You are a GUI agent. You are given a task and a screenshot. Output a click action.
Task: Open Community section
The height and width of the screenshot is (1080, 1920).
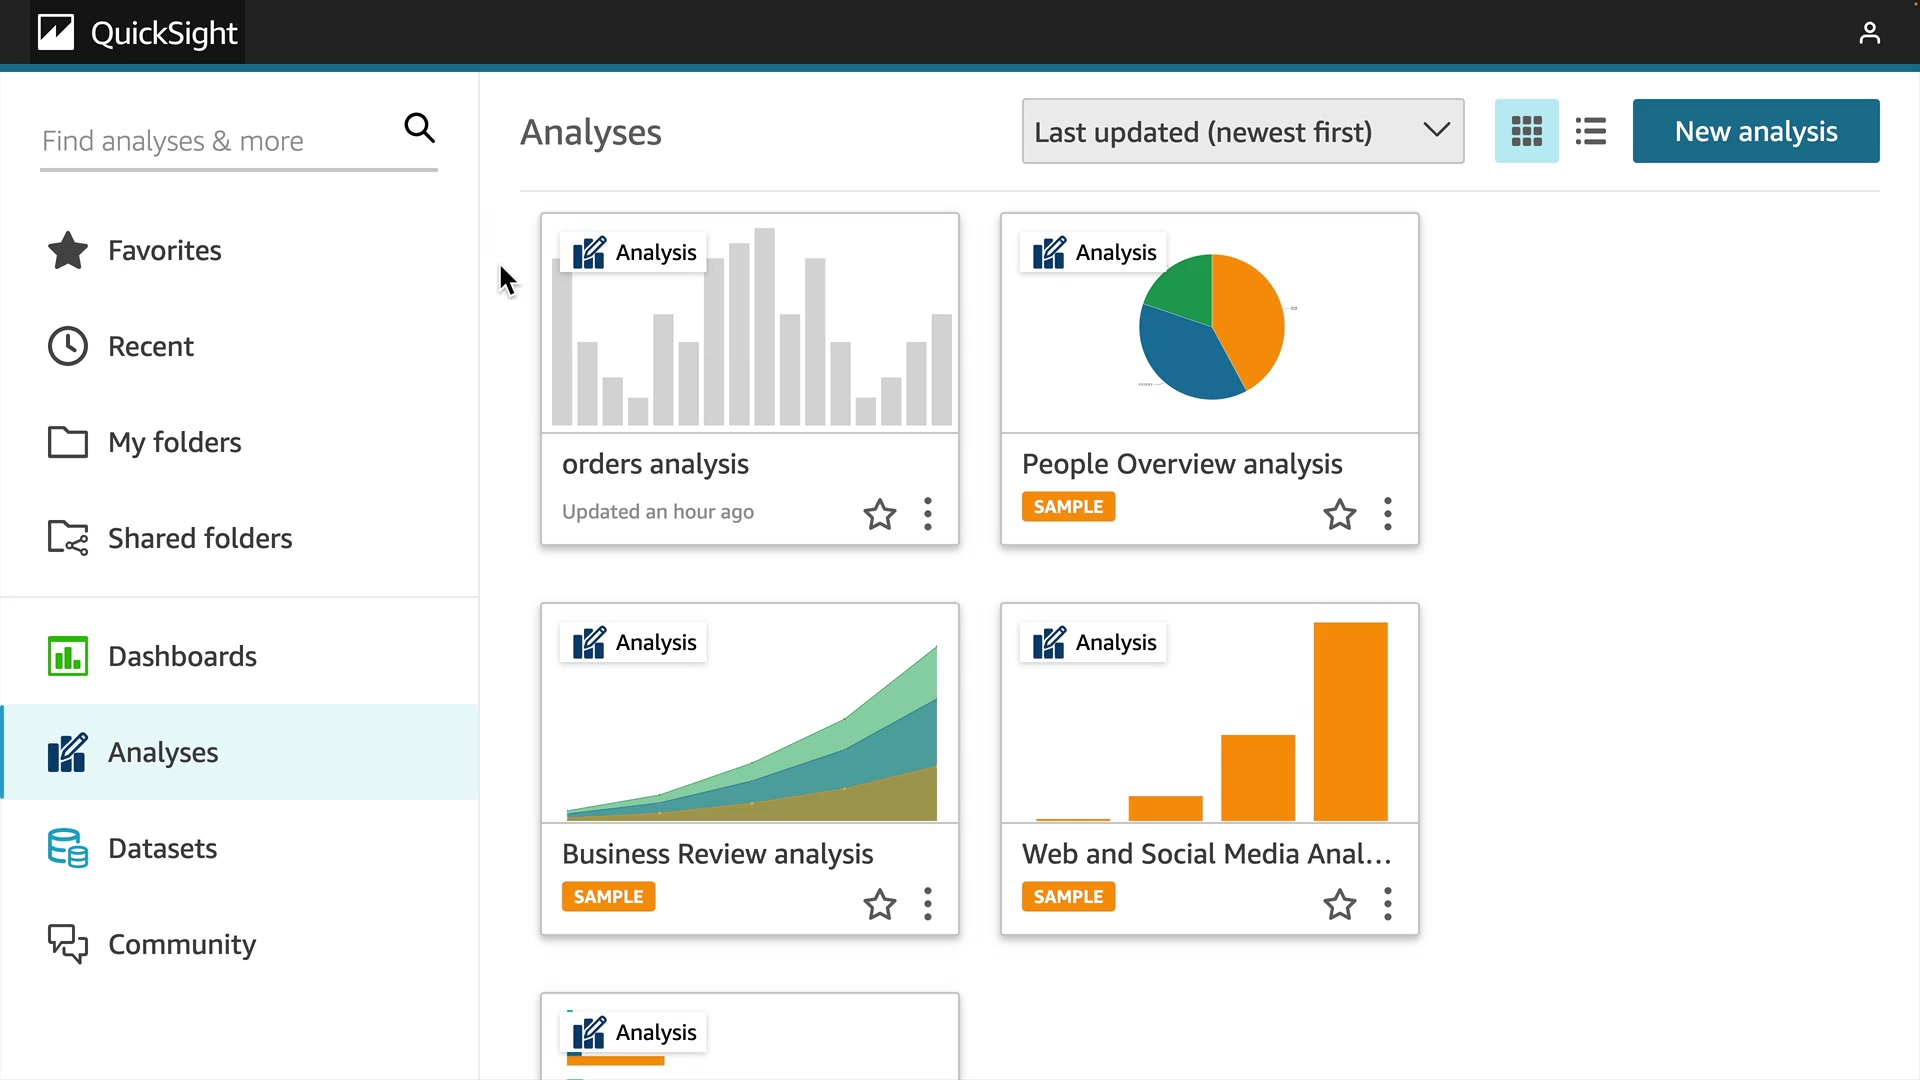pyautogui.click(x=181, y=944)
